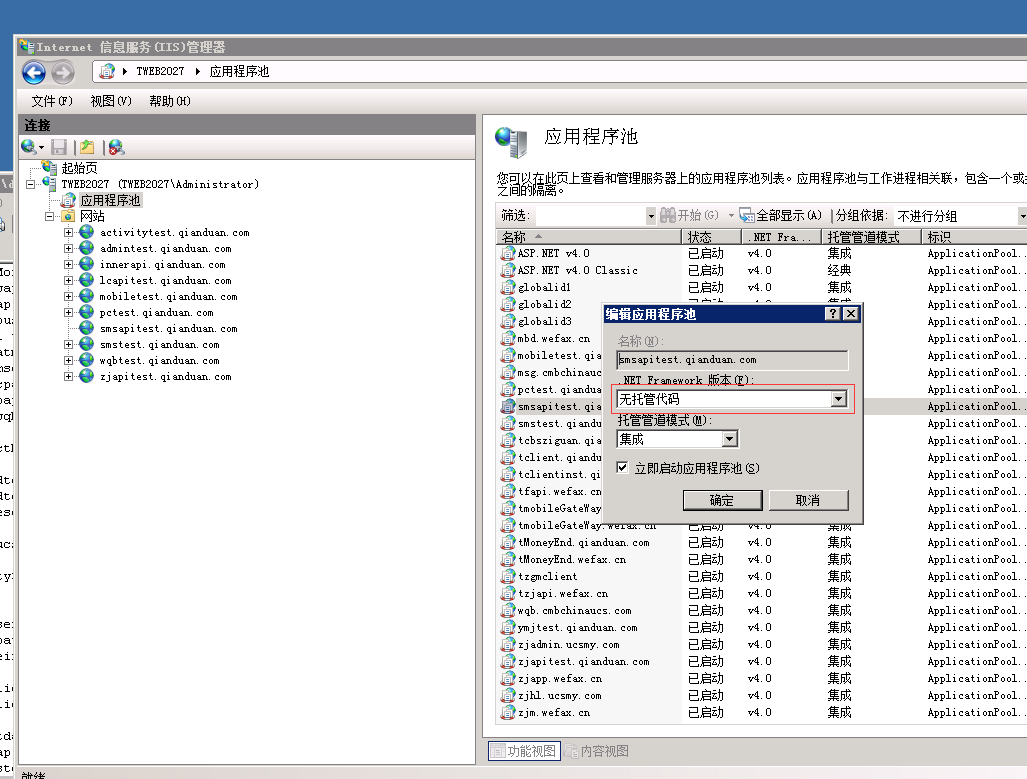Select the 应用程序池 tree node
This screenshot has width=1027, height=779.
[x=110, y=200]
